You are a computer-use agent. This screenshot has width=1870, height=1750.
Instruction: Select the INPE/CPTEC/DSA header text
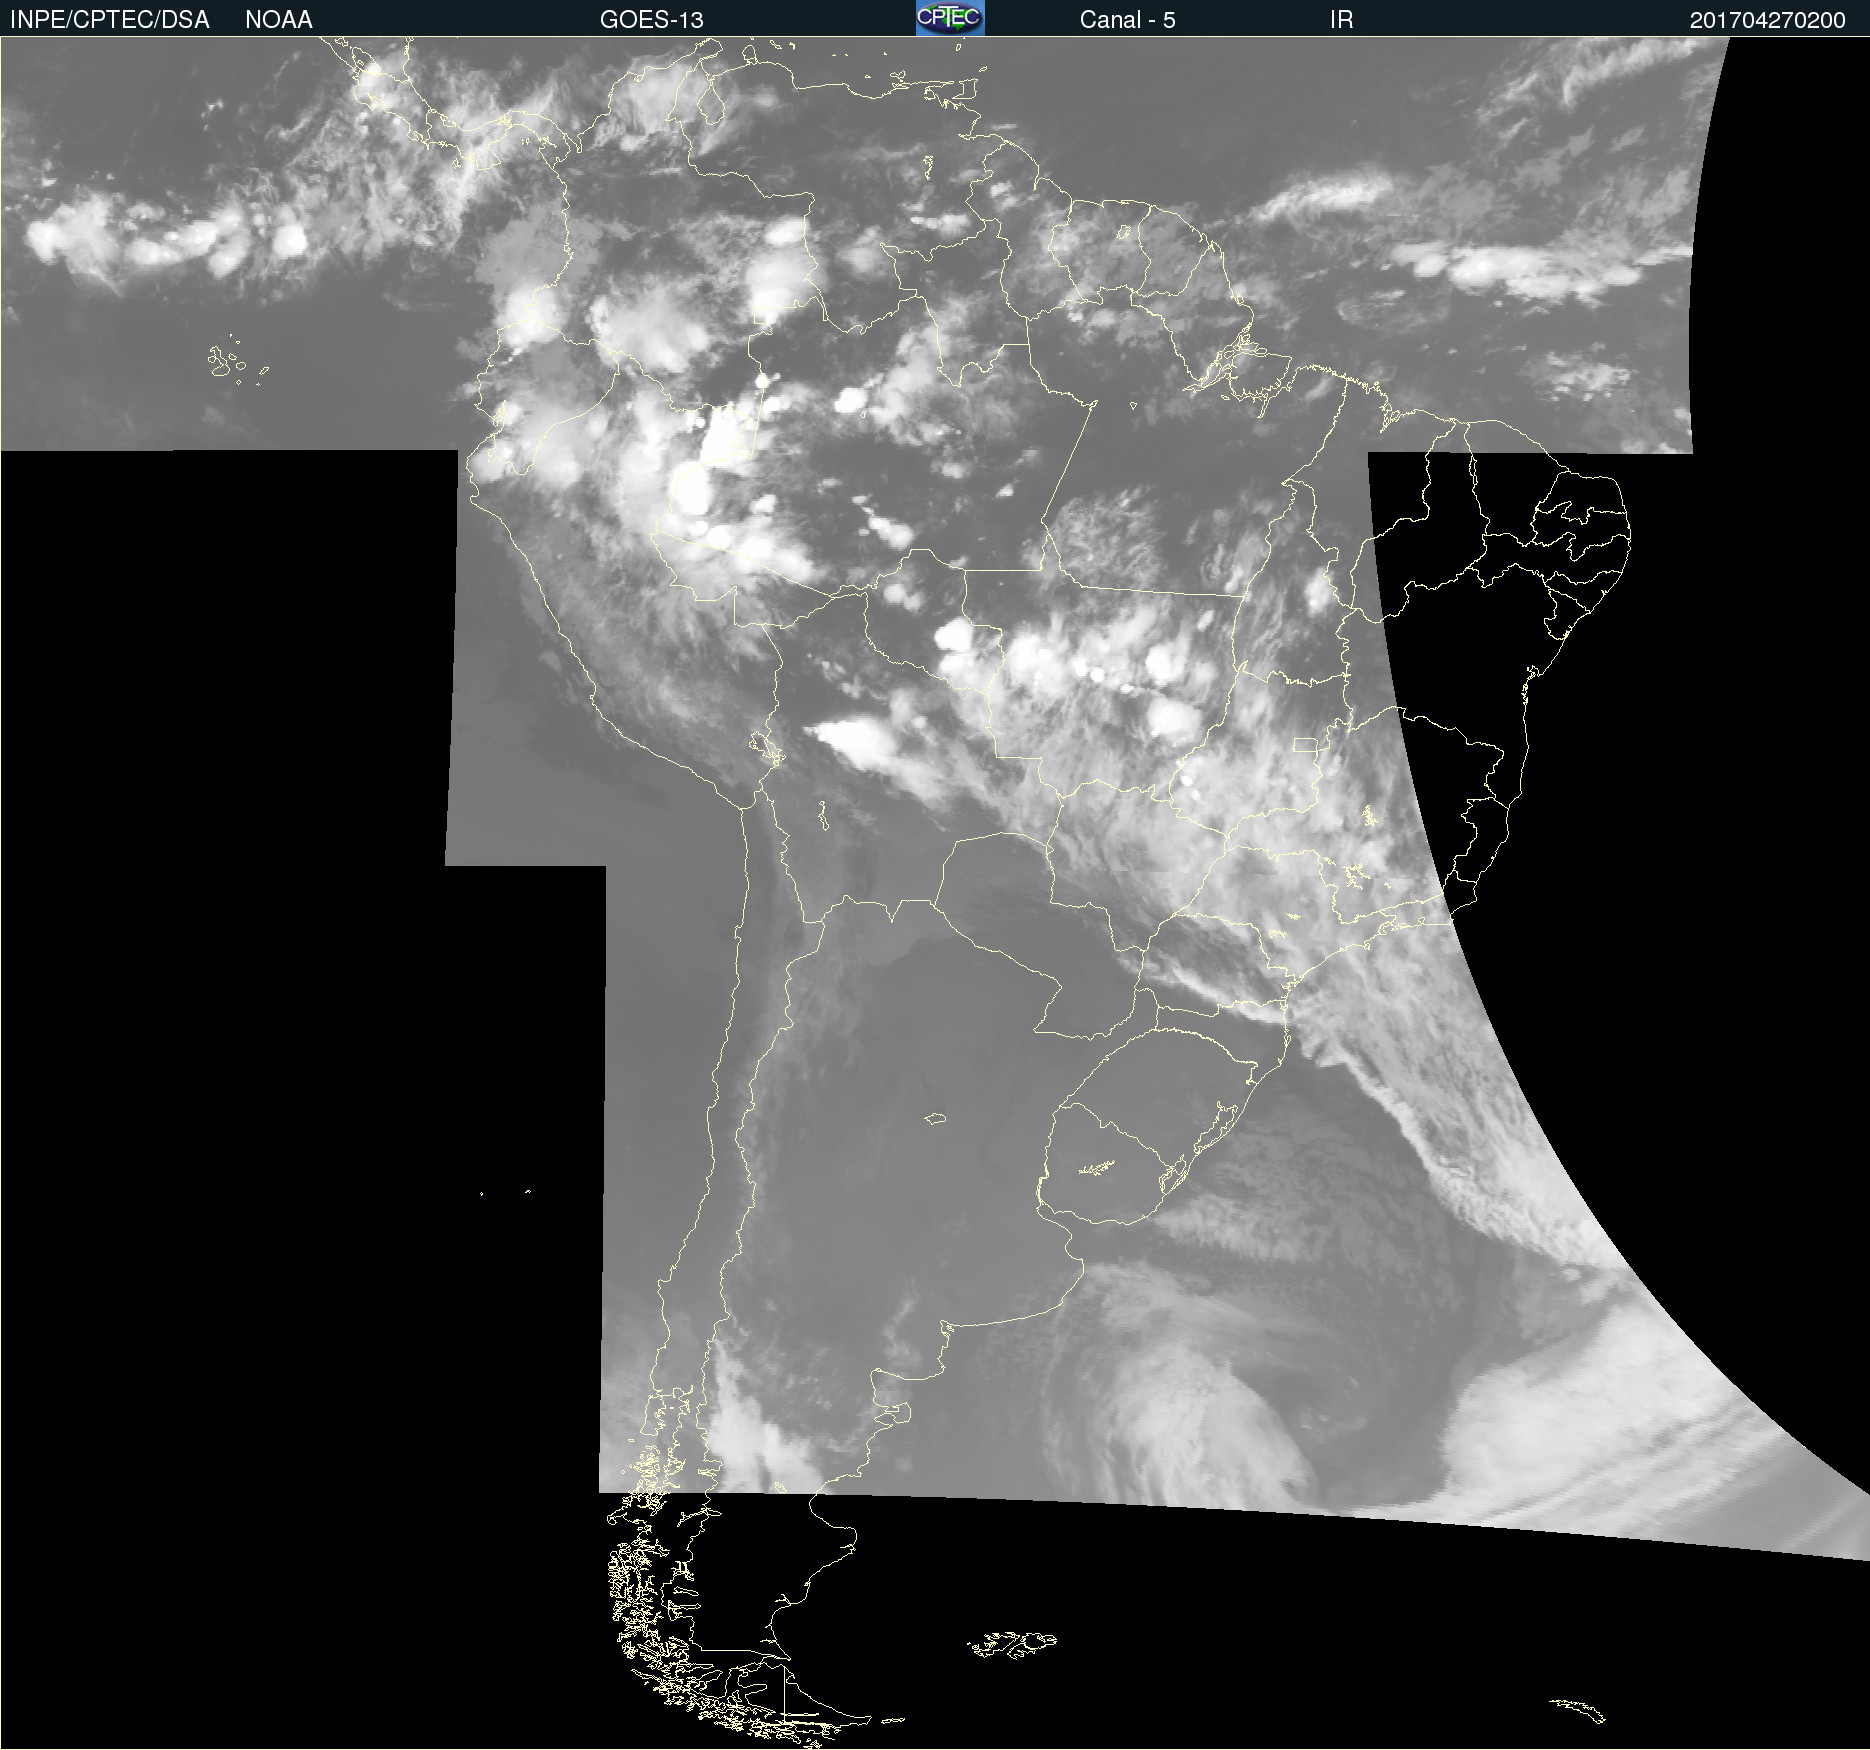coord(110,20)
